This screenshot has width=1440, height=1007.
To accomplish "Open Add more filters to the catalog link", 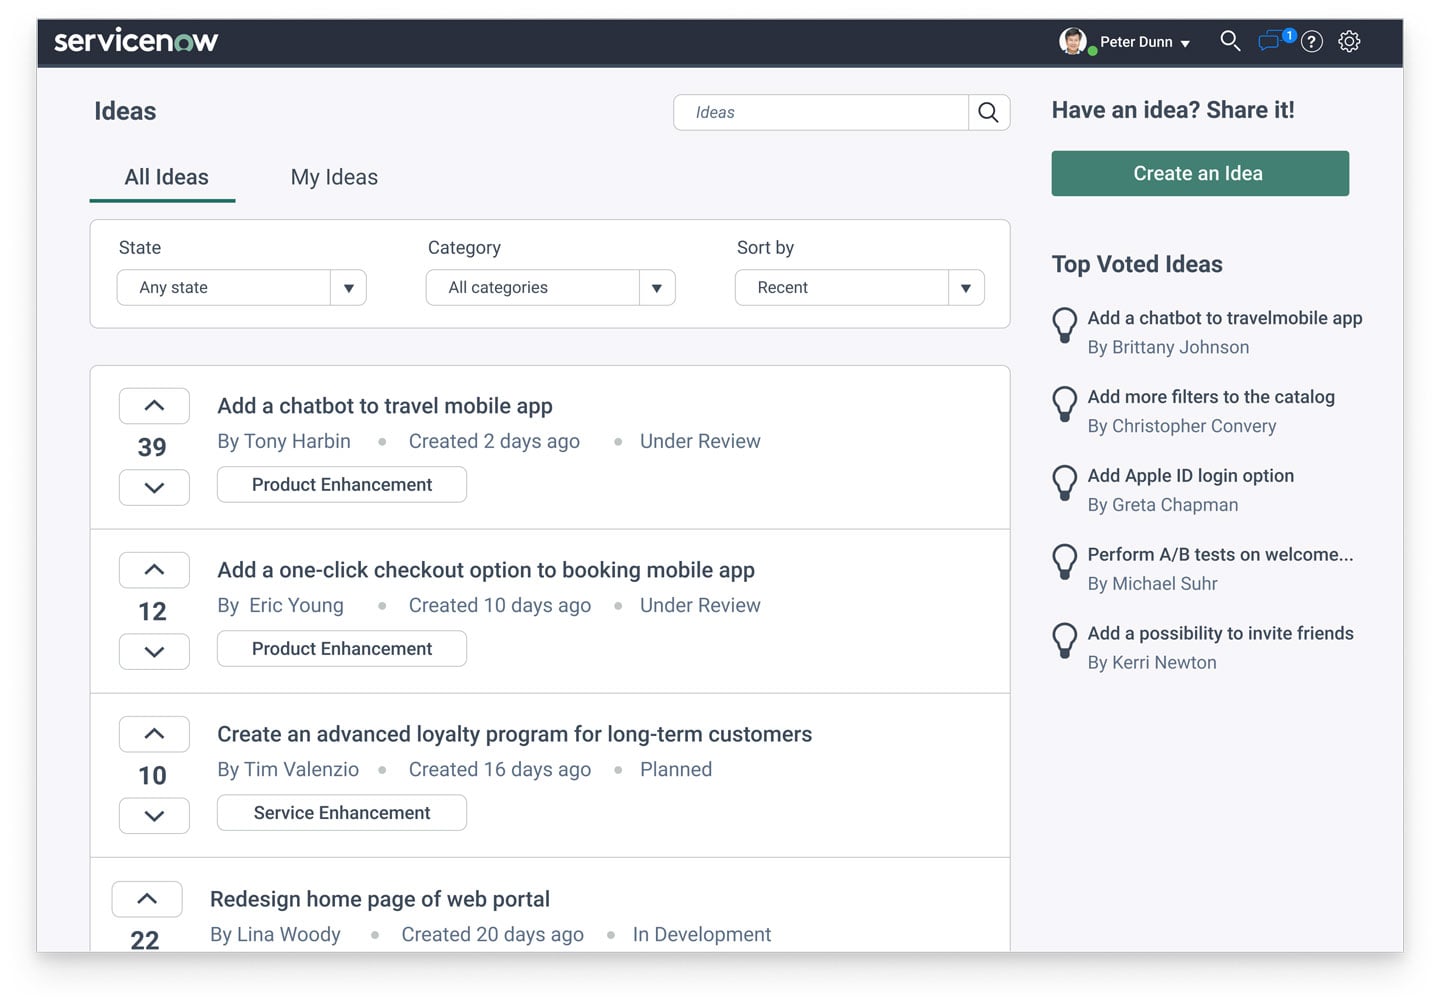I will [x=1210, y=397].
